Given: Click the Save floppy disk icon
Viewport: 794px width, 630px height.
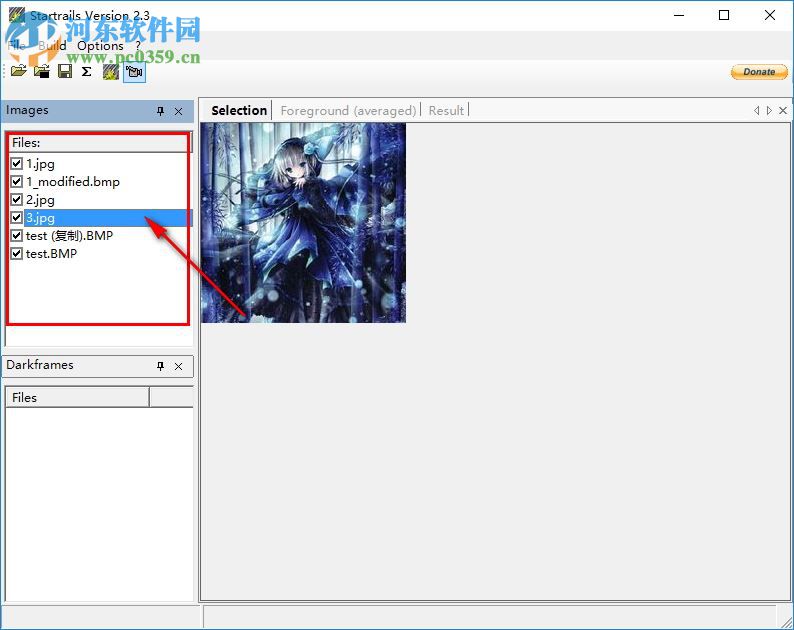Looking at the screenshot, I should (x=65, y=71).
